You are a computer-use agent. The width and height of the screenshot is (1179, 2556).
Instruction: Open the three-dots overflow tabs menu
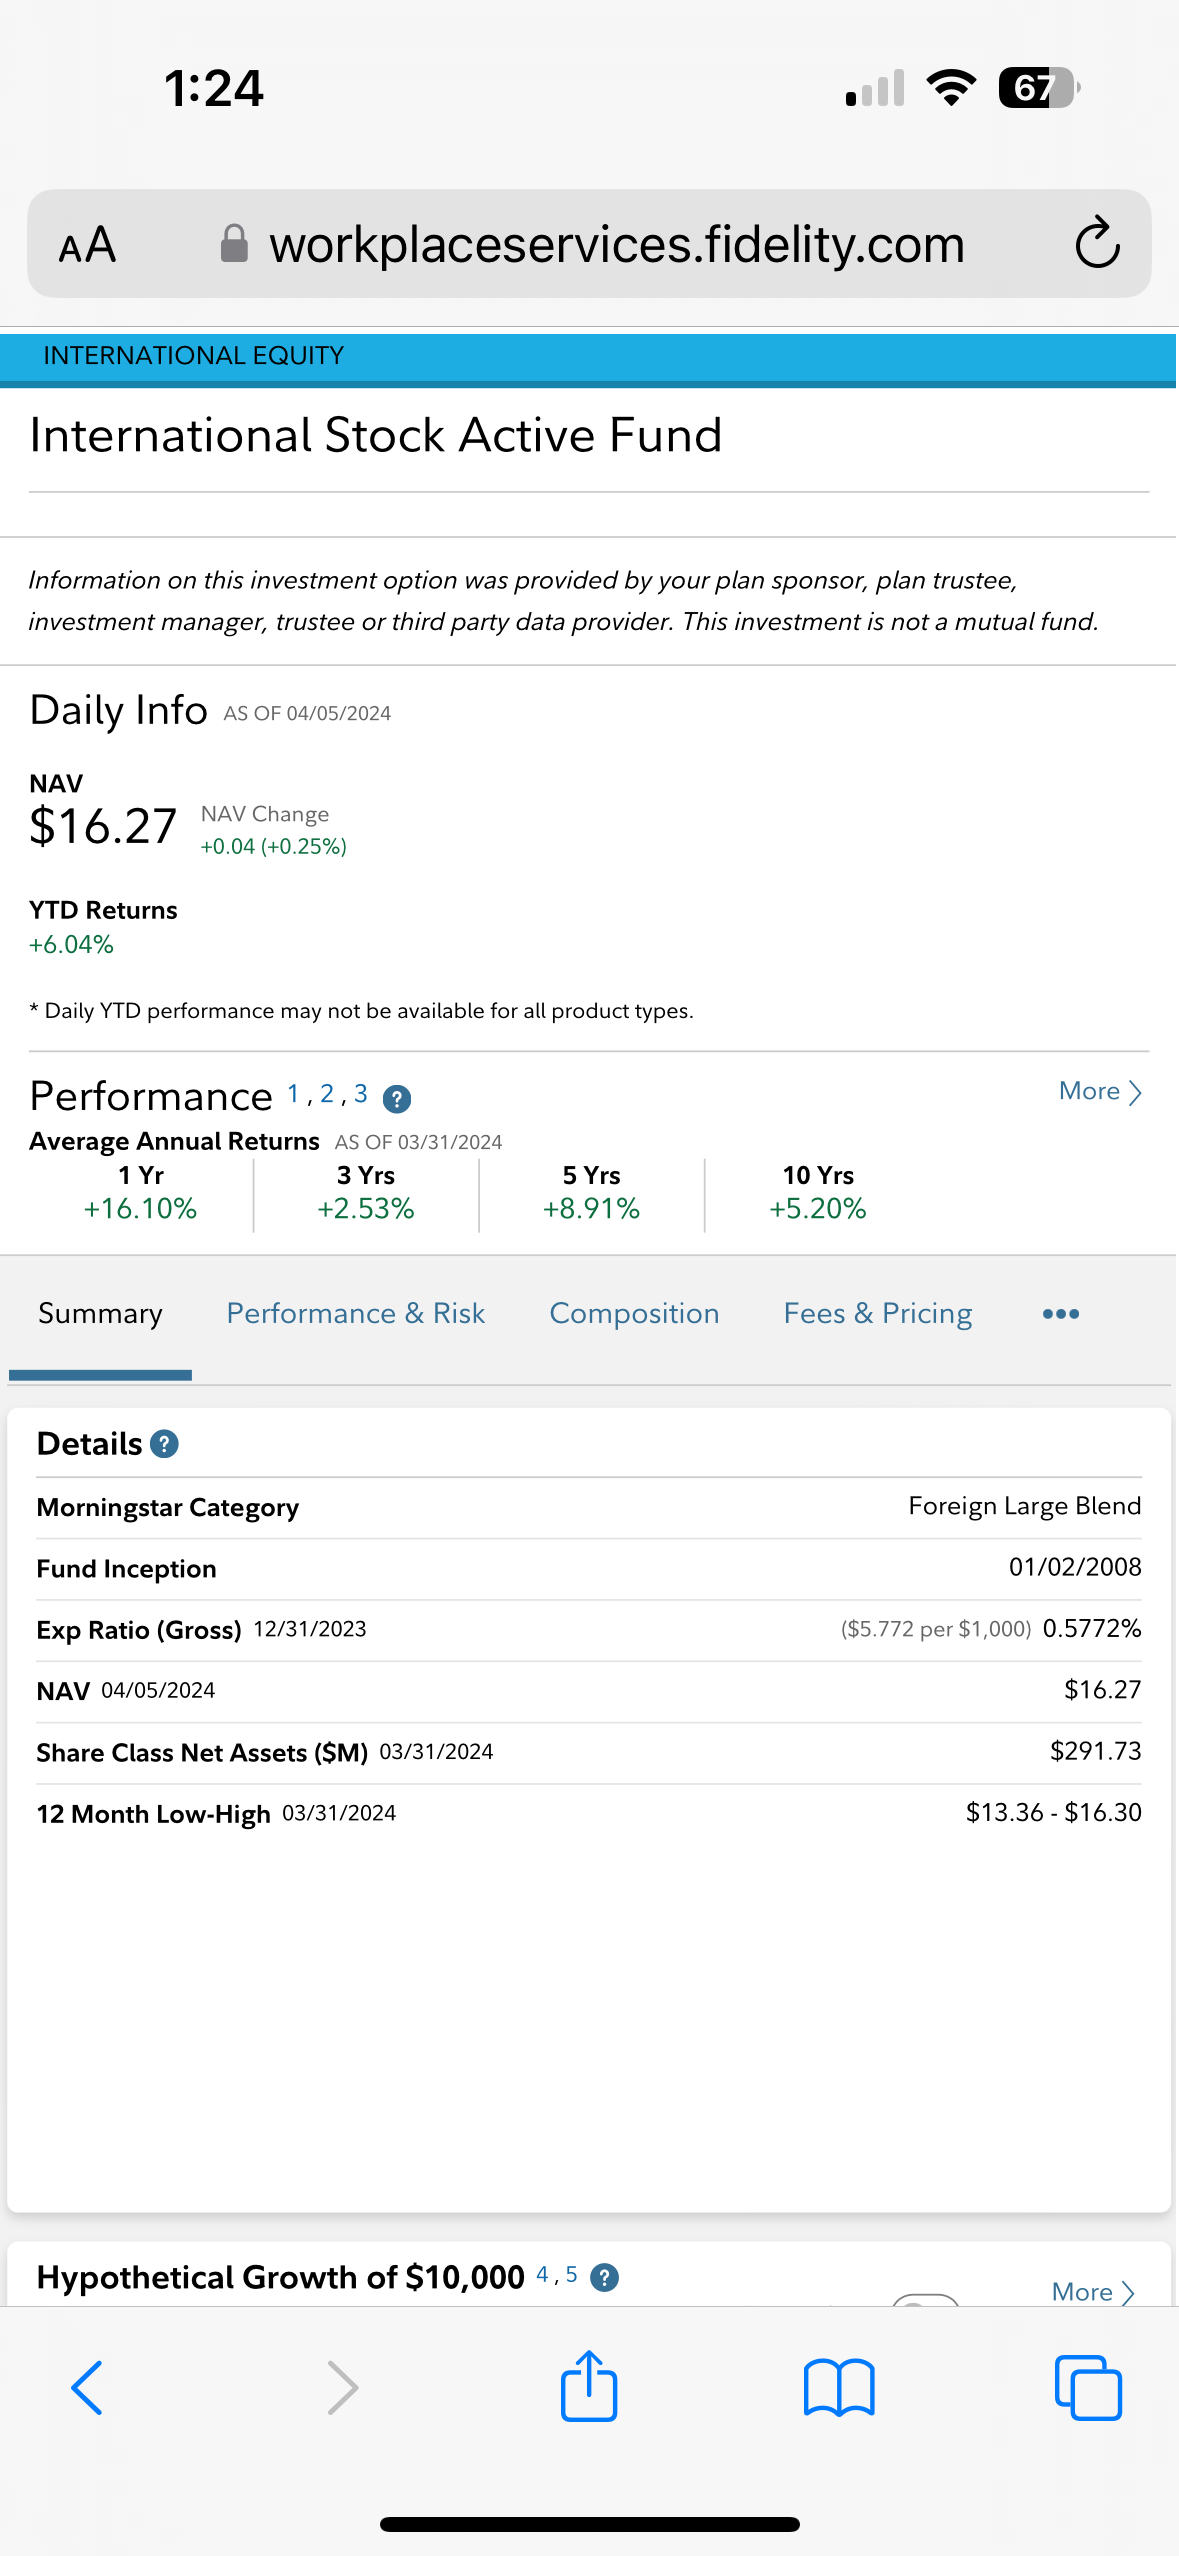1060,1314
